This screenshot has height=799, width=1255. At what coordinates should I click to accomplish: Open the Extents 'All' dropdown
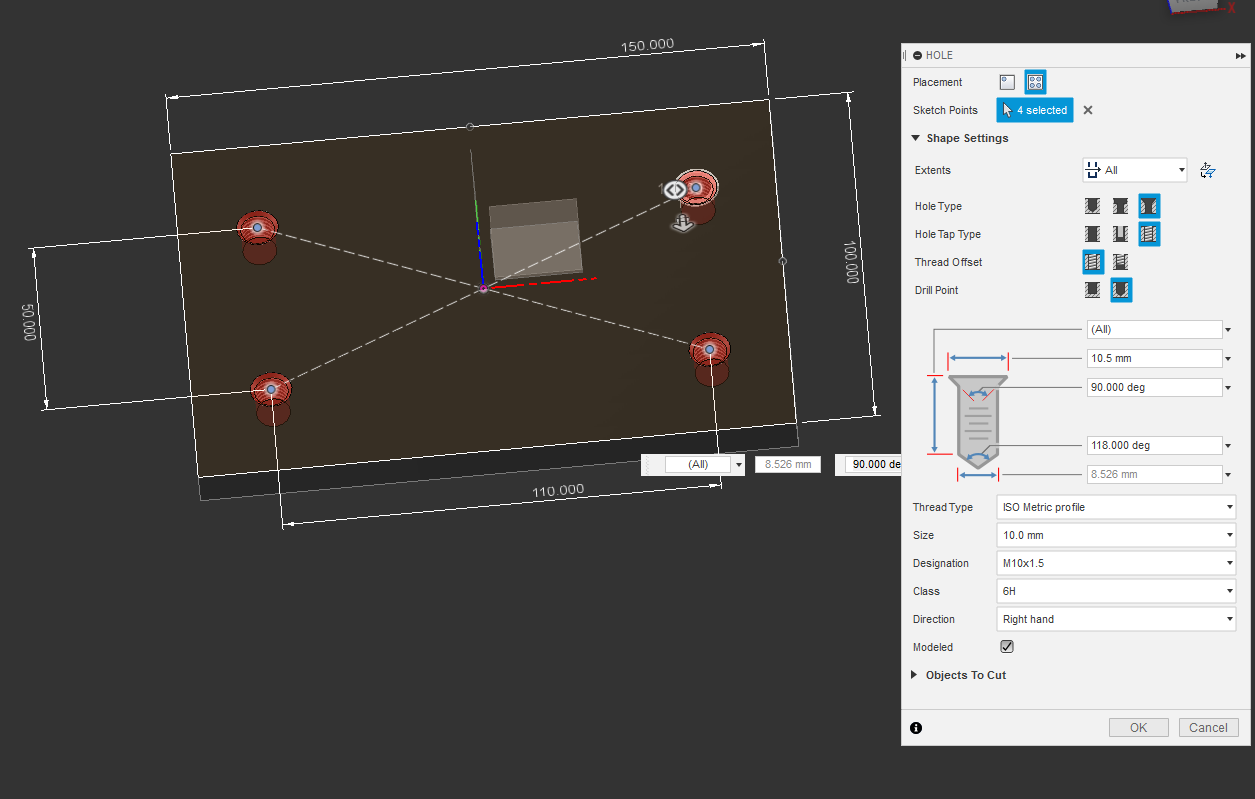[x=1135, y=170]
